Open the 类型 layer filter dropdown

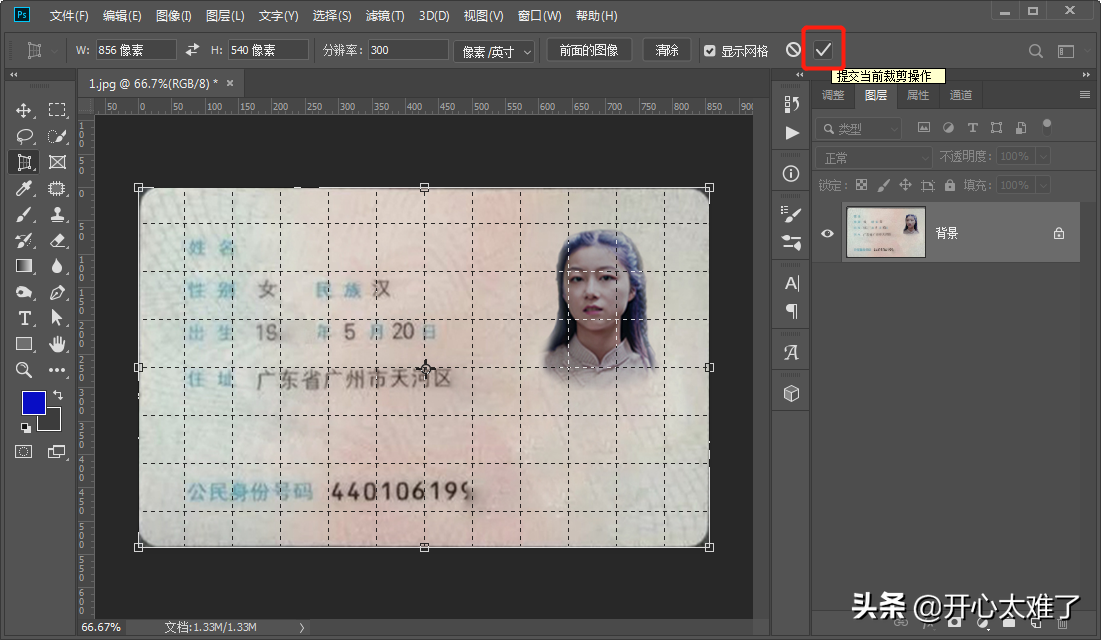click(859, 129)
